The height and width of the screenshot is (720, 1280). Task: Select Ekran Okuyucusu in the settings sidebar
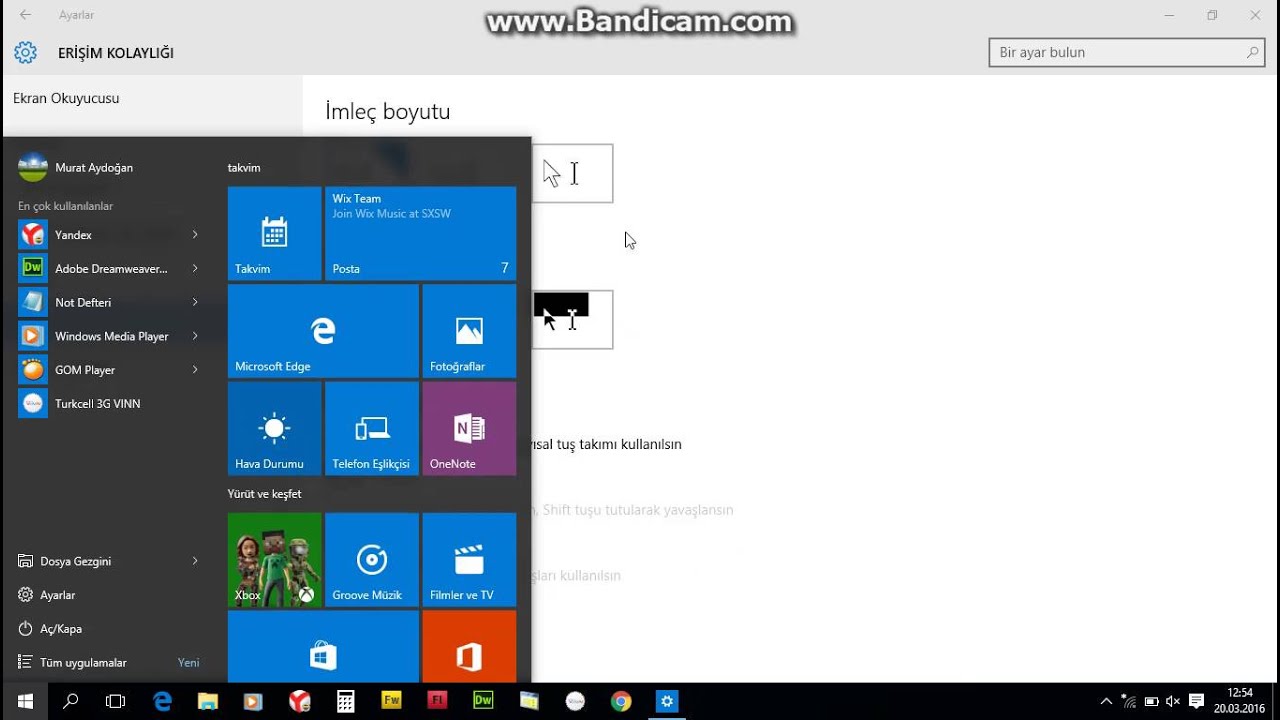click(66, 98)
